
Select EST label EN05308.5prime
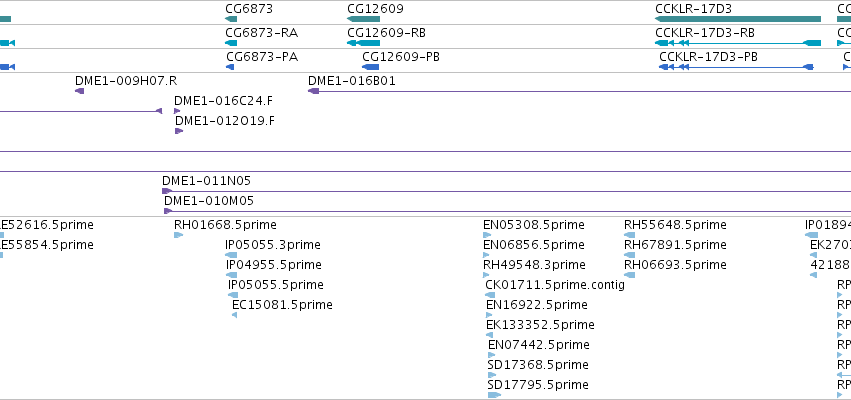534,225
